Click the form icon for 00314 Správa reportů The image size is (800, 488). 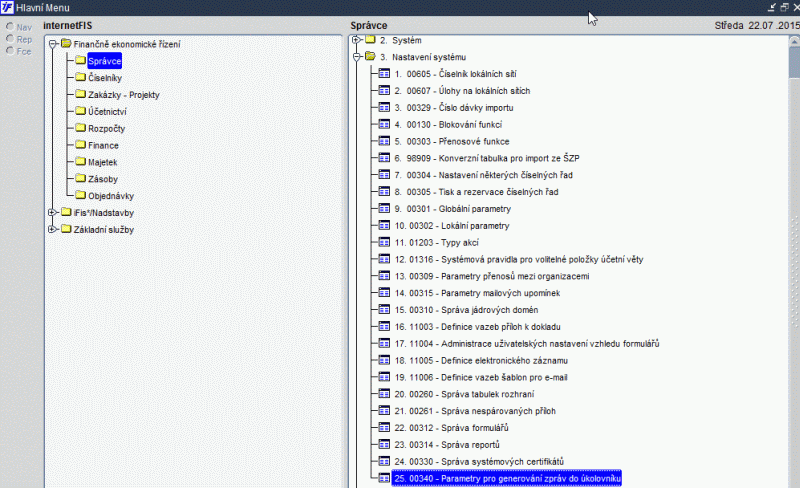(x=384, y=444)
